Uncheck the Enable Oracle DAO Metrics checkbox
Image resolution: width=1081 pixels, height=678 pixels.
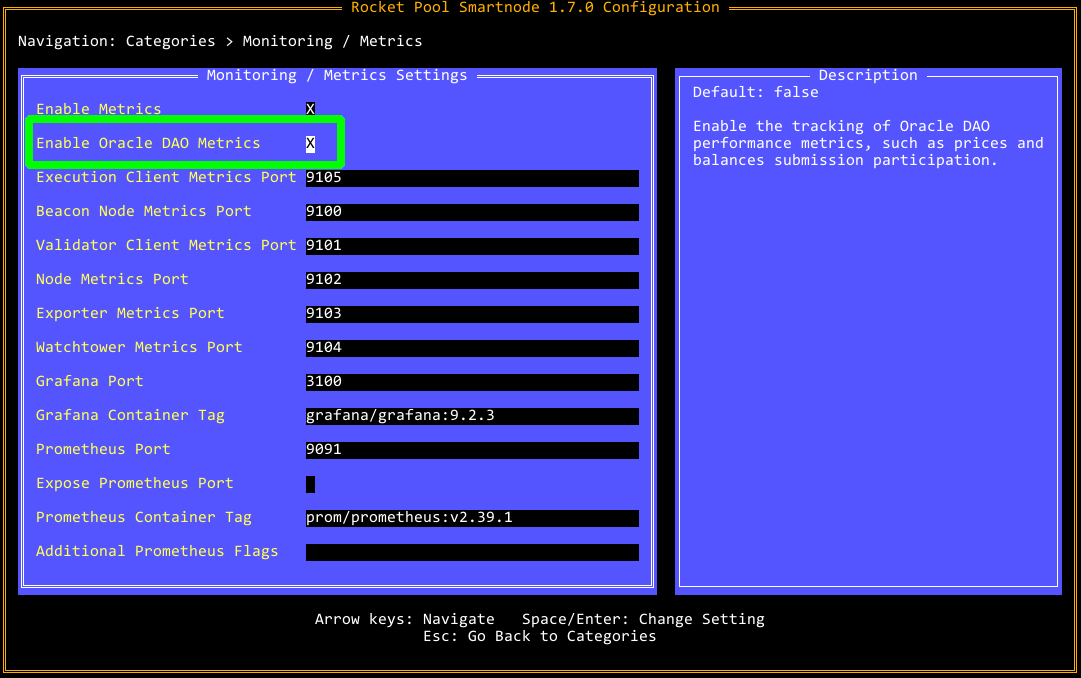(310, 143)
